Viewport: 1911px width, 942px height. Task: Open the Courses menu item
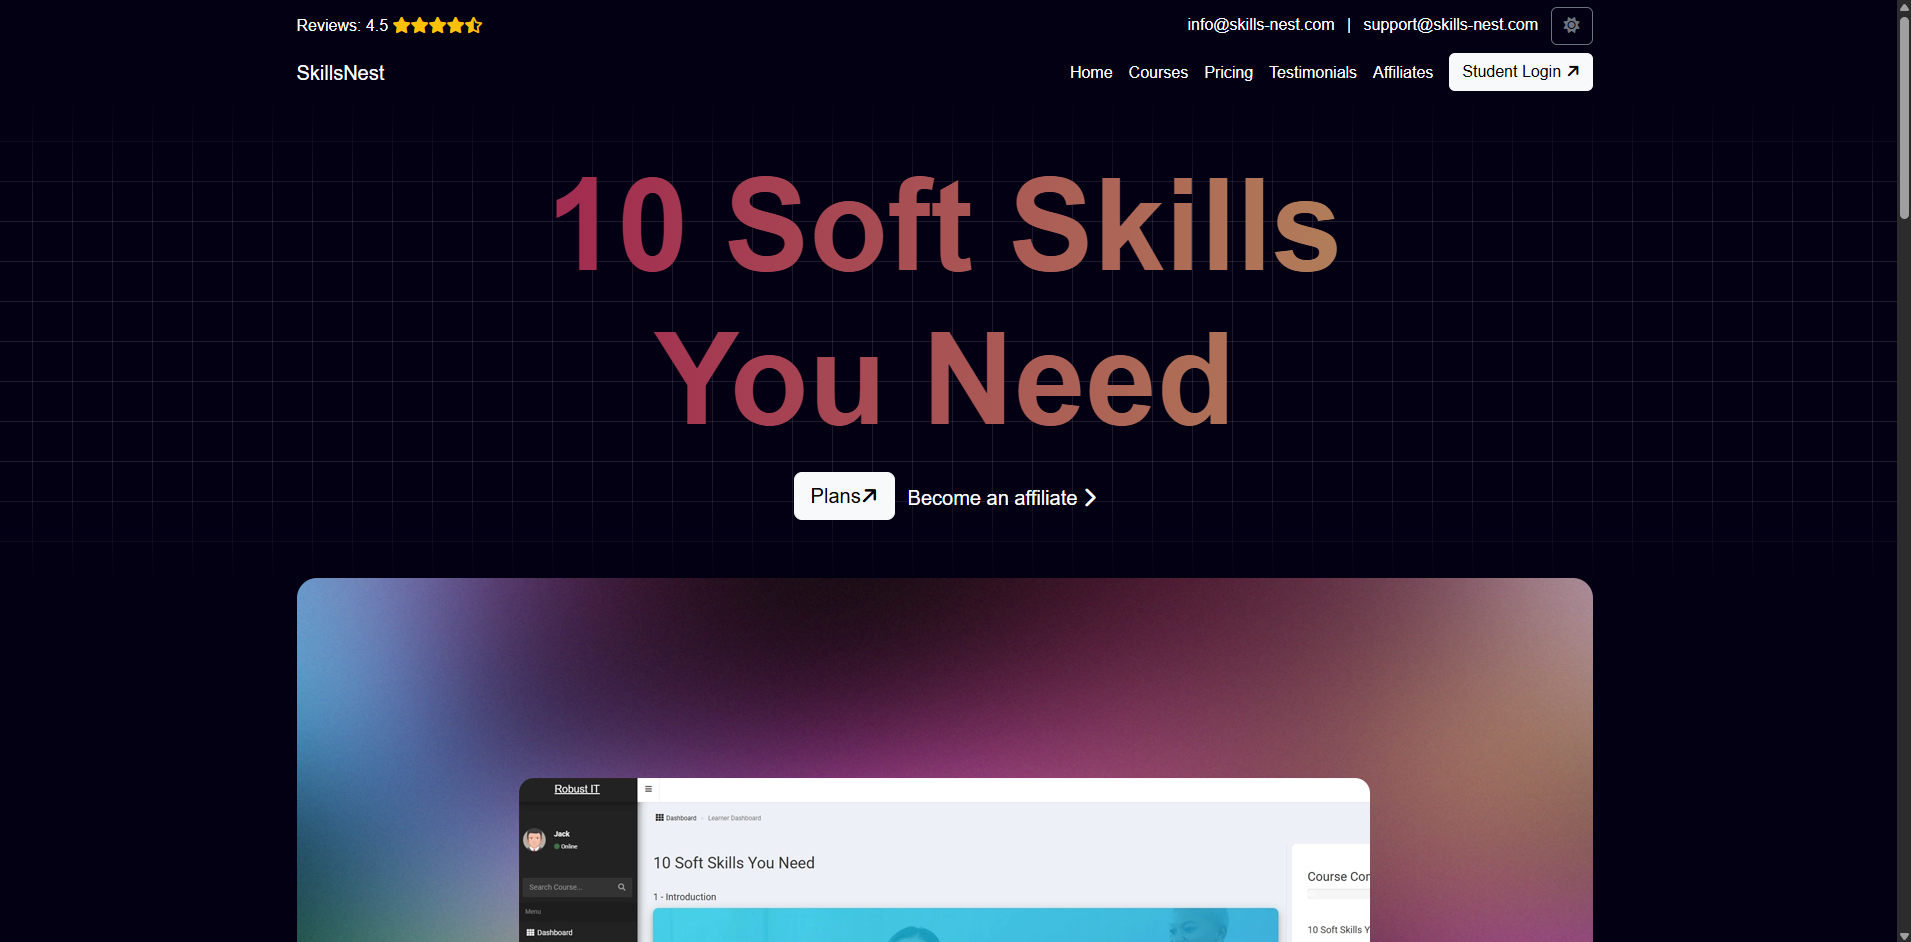pyautogui.click(x=1158, y=72)
